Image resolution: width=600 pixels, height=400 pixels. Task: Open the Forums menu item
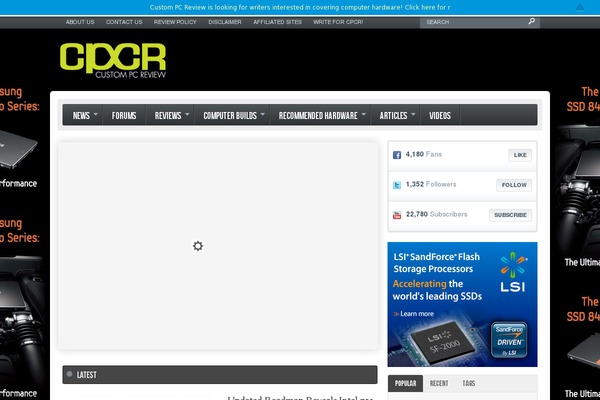pyautogui.click(x=124, y=115)
